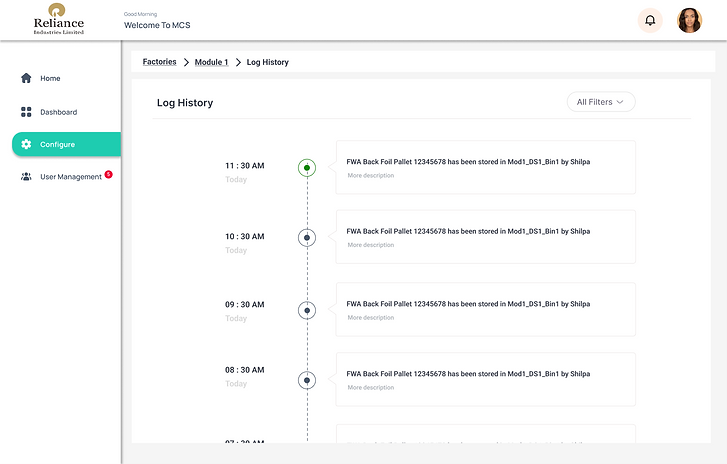Image resolution: width=727 pixels, height=464 pixels.
Task: Click the 10 : 30 AM time label
Action: tap(245, 236)
